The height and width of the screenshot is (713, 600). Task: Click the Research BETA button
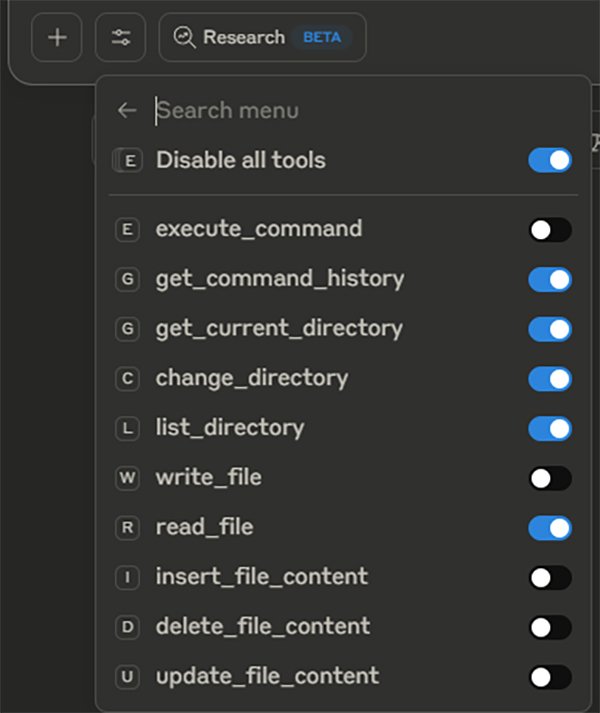(262, 38)
